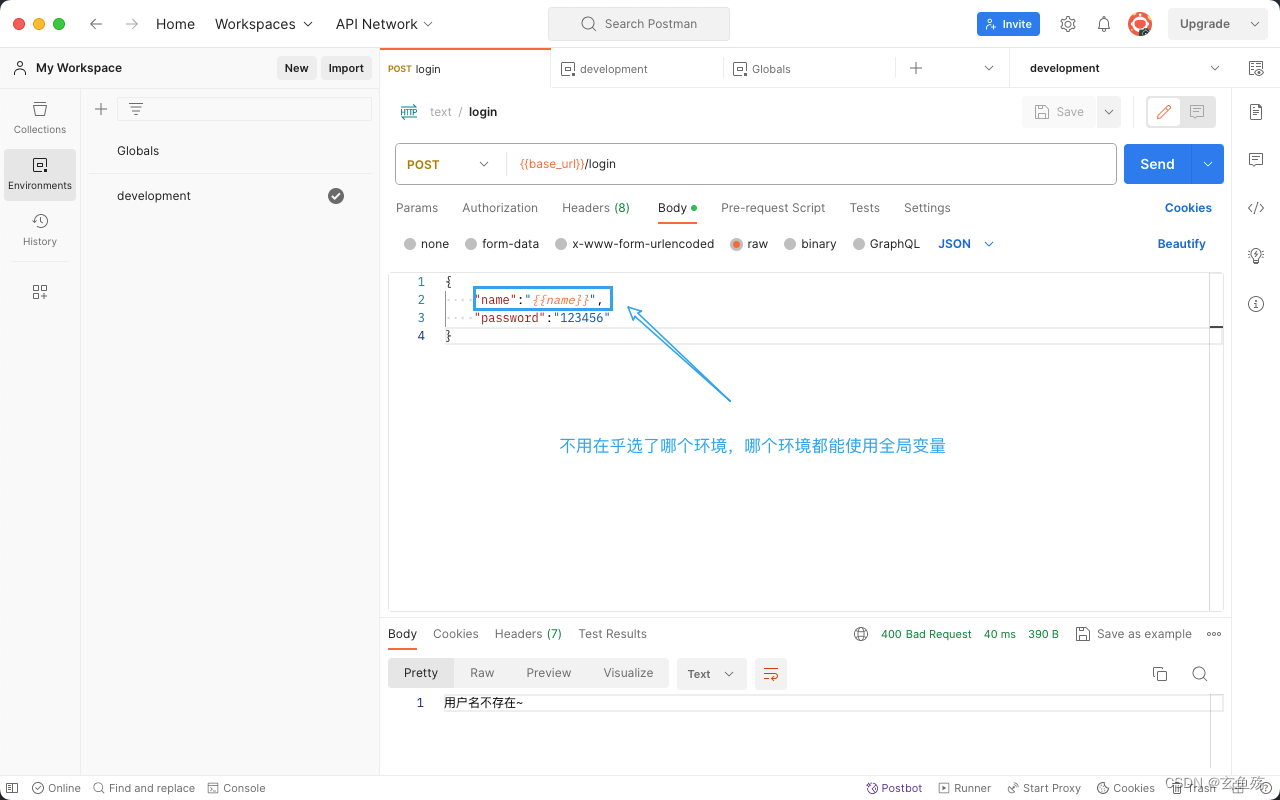
Task: Open the Related requests lightbulb icon
Action: pyautogui.click(x=1256, y=256)
